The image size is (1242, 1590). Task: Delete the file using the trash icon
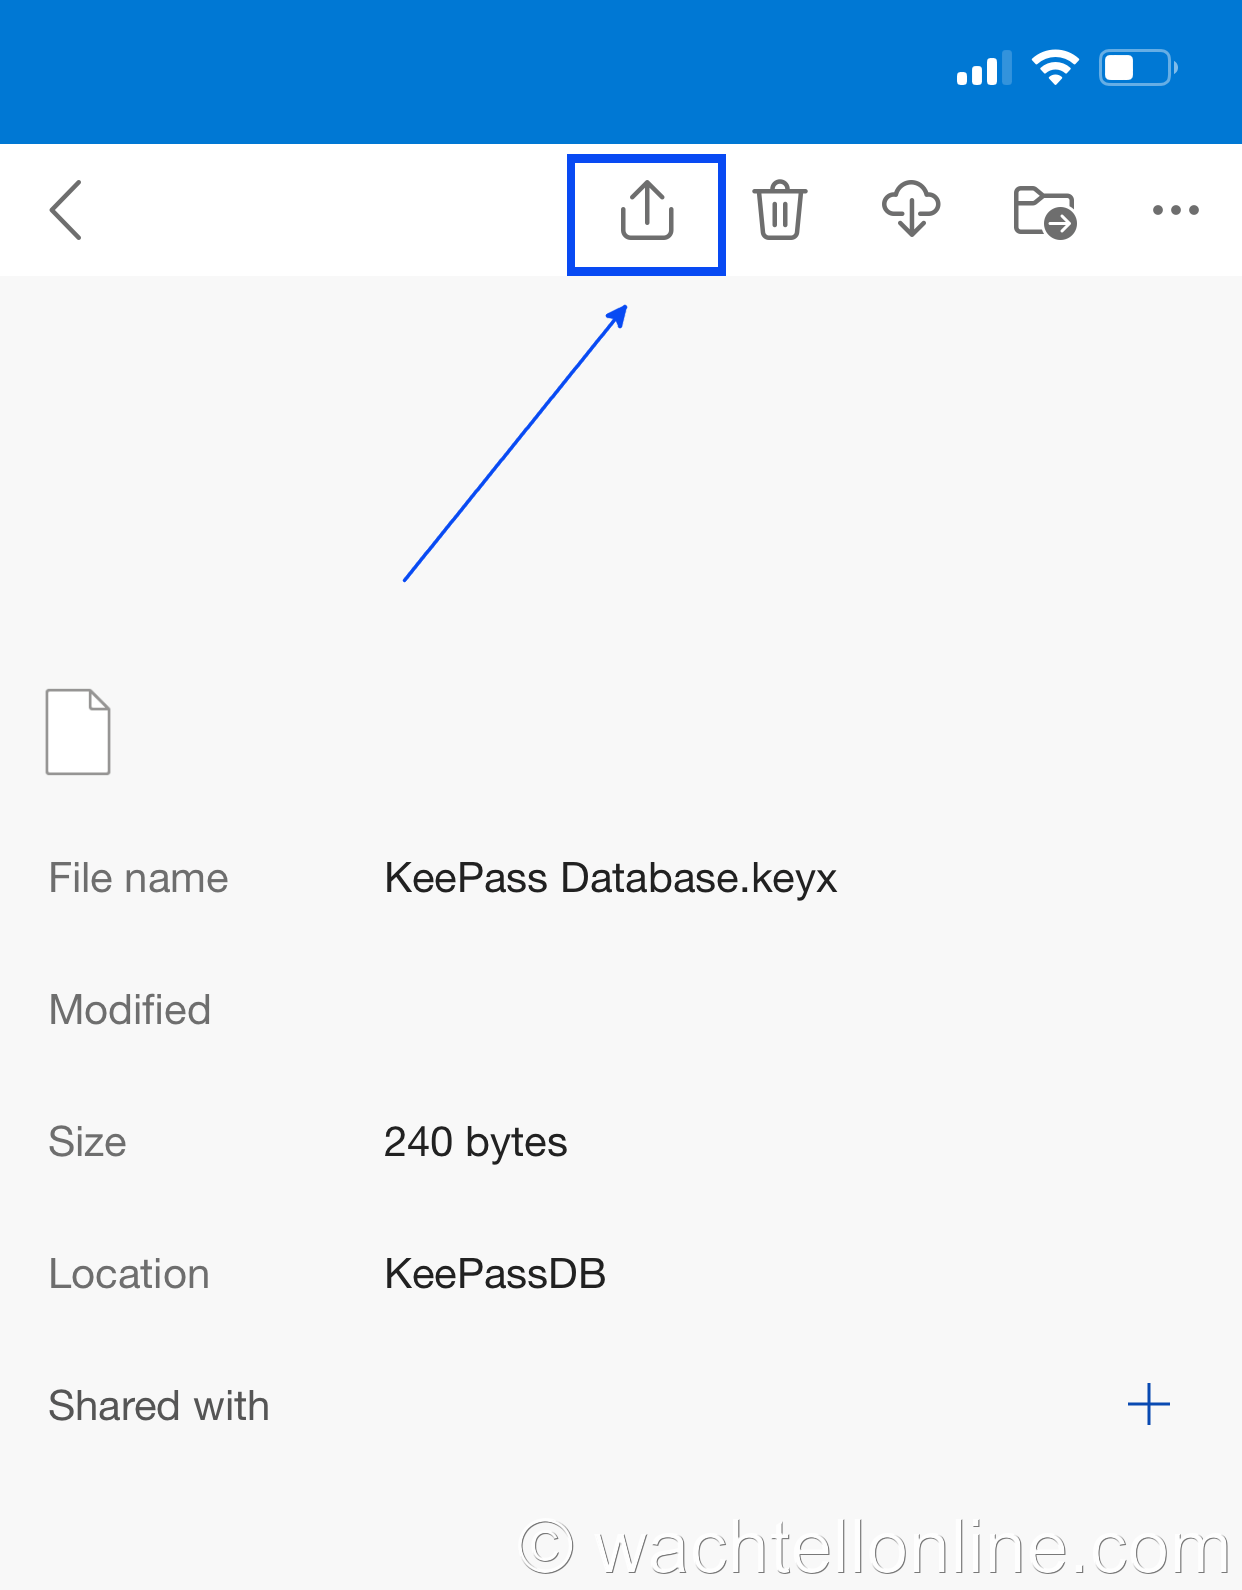pos(779,209)
